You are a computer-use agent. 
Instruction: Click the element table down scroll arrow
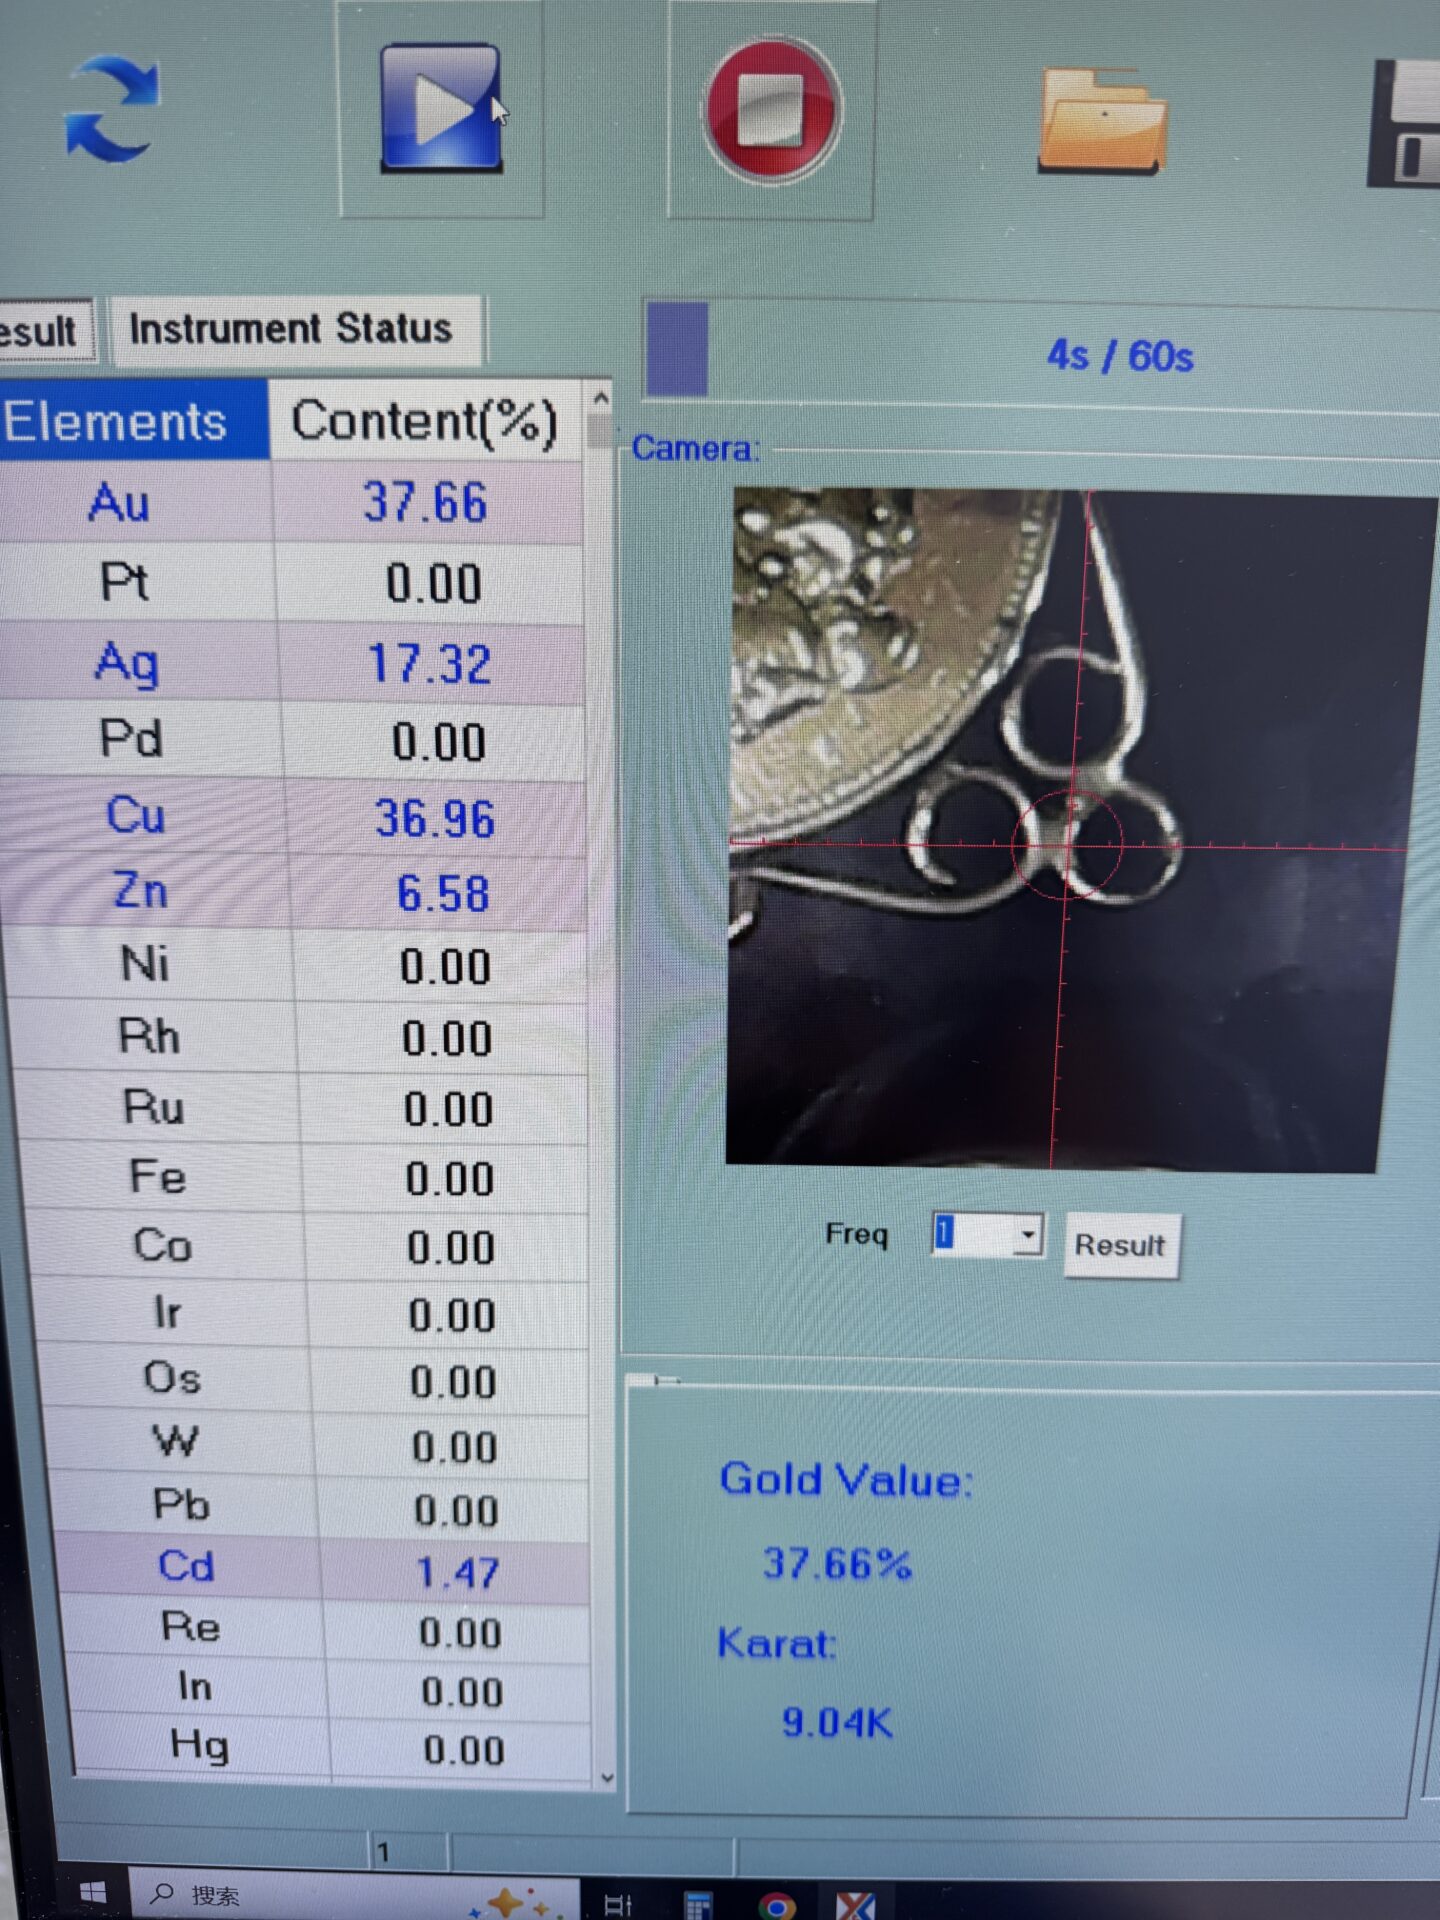607,1778
